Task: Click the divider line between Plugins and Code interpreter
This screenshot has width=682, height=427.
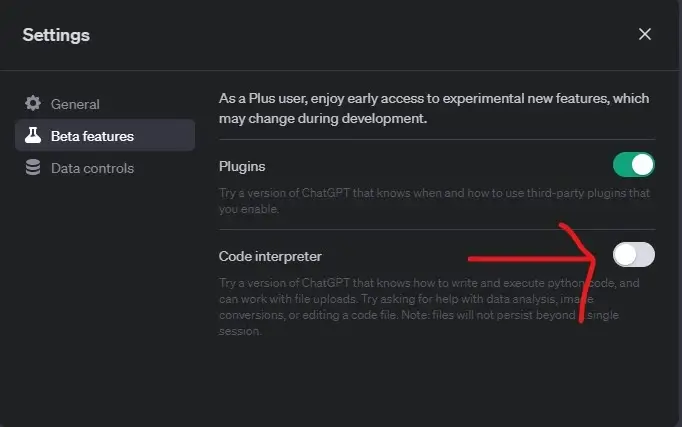Action: click(x=436, y=230)
